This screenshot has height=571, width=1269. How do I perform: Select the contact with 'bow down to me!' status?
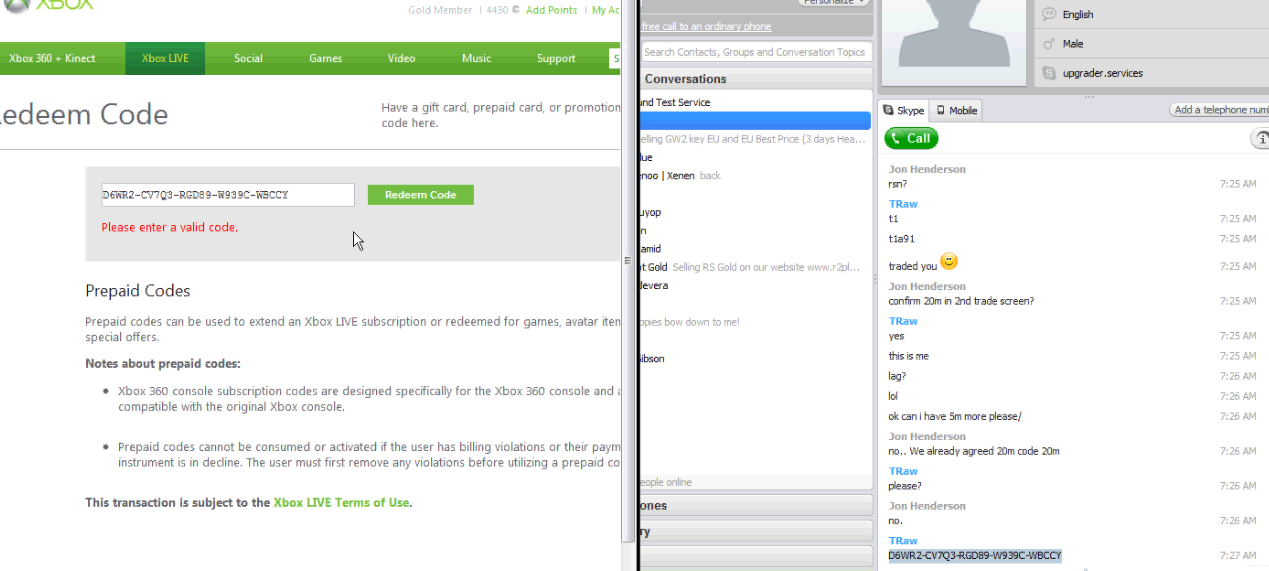(x=754, y=322)
